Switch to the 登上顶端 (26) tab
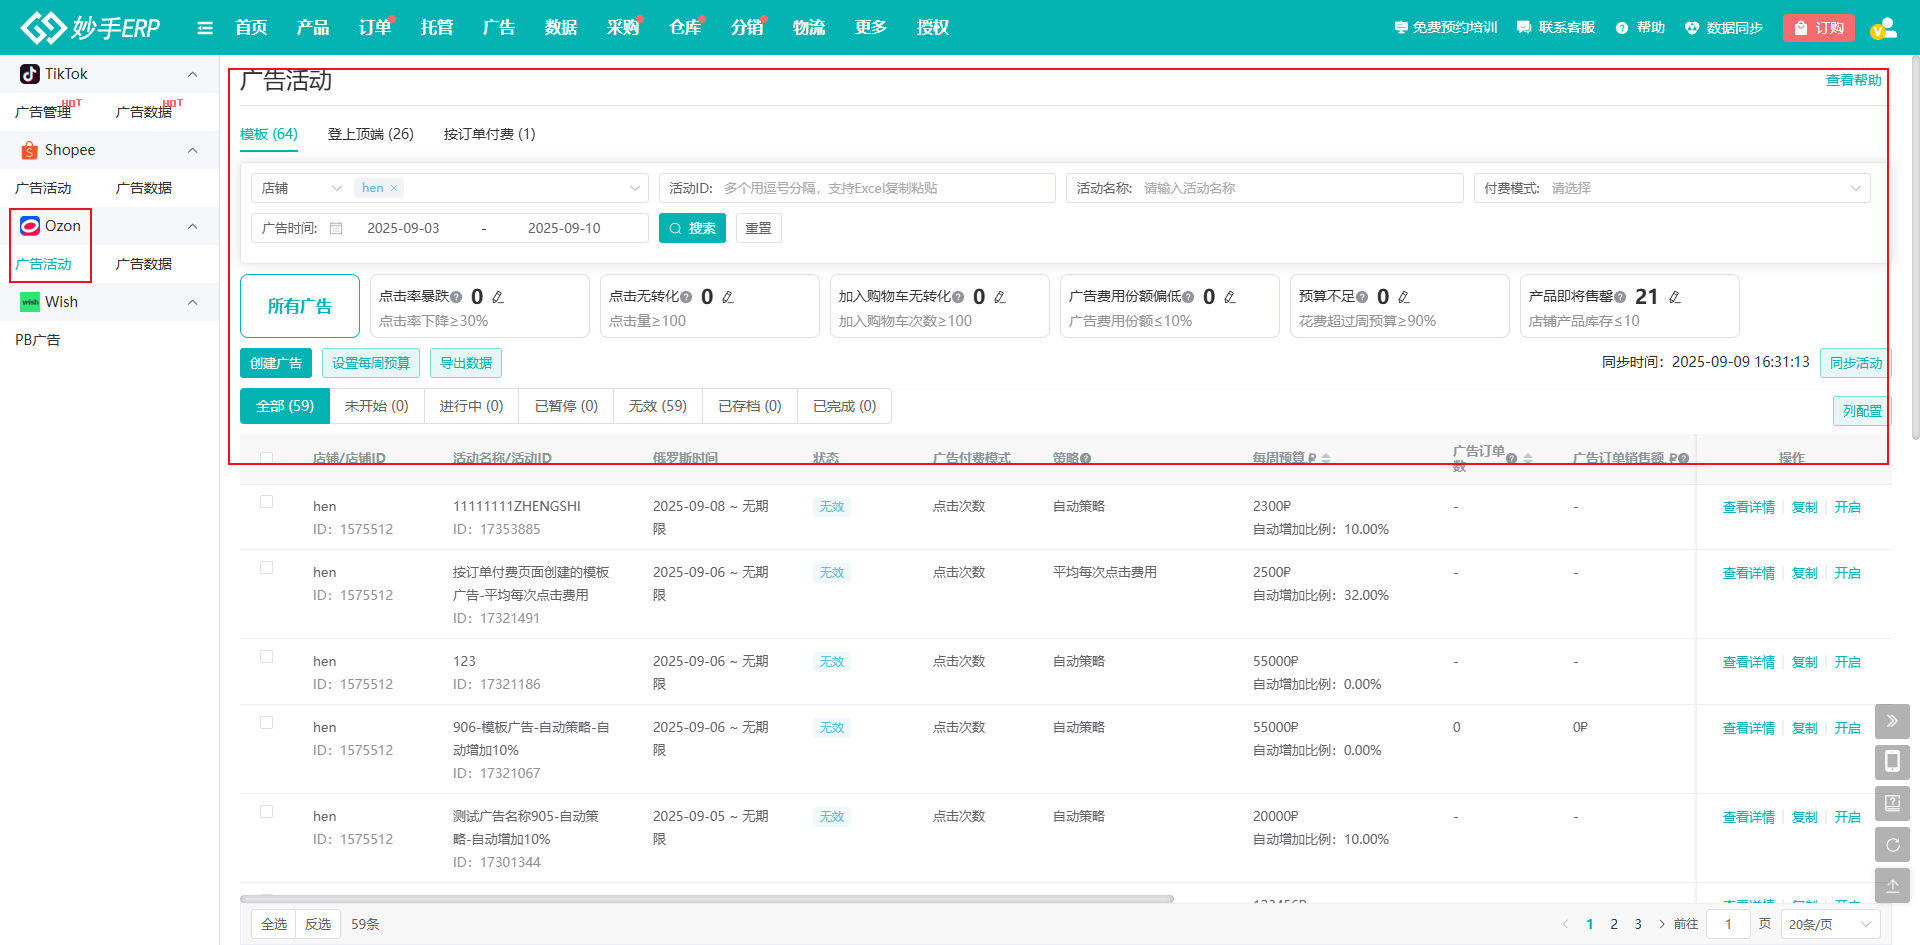1920x945 pixels. pos(370,134)
